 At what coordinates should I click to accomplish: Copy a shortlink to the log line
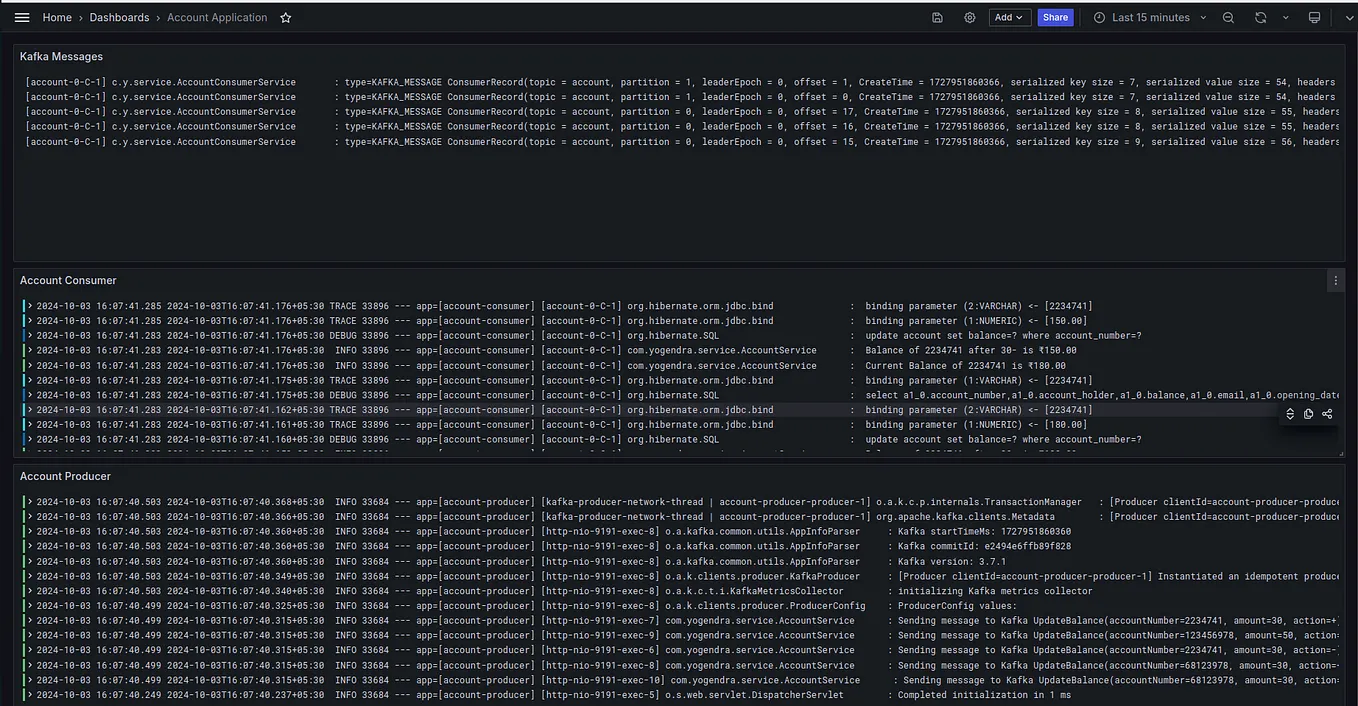[x=1327, y=413]
